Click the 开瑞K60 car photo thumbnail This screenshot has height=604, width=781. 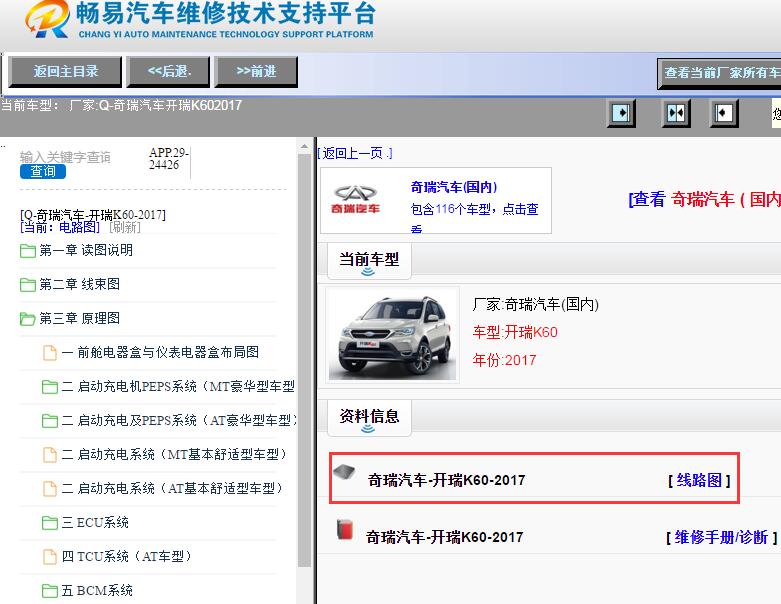click(392, 336)
